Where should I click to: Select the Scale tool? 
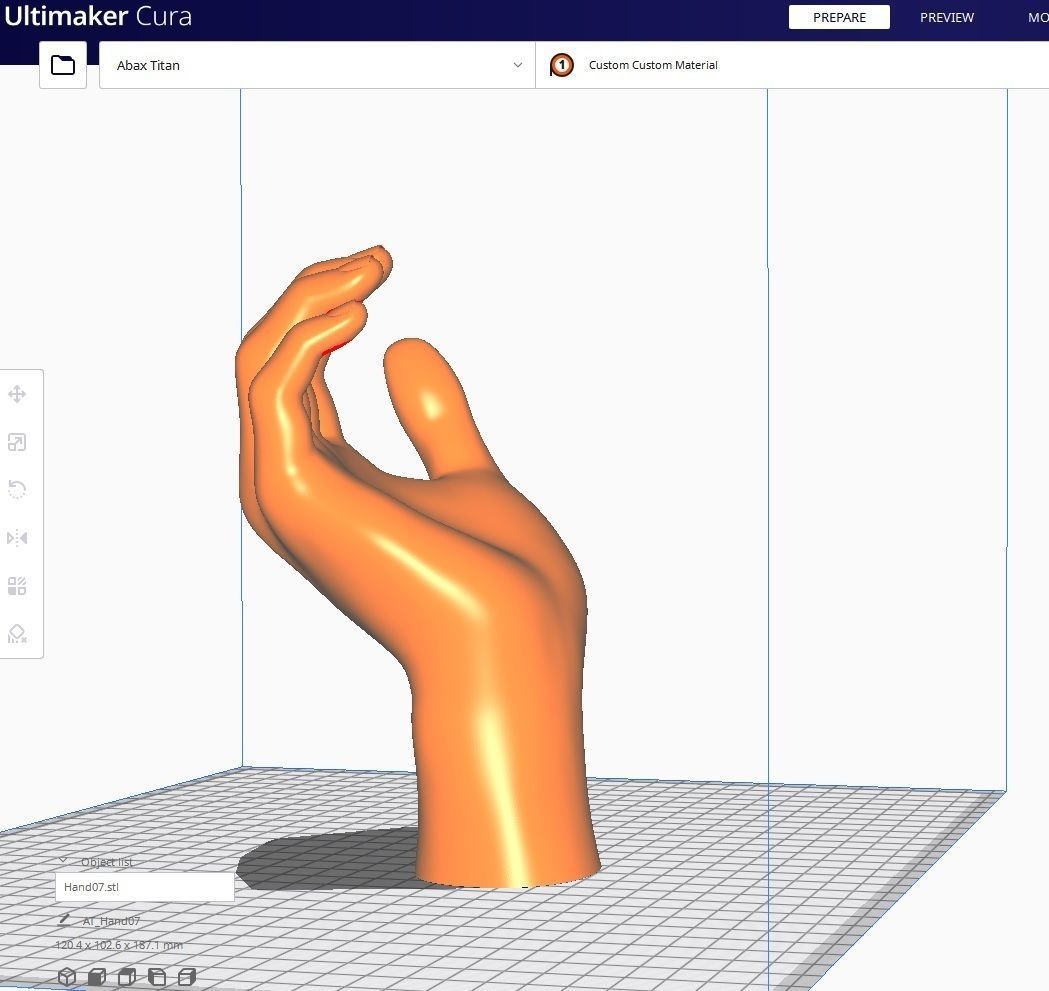pyautogui.click(x=17, y=442)
